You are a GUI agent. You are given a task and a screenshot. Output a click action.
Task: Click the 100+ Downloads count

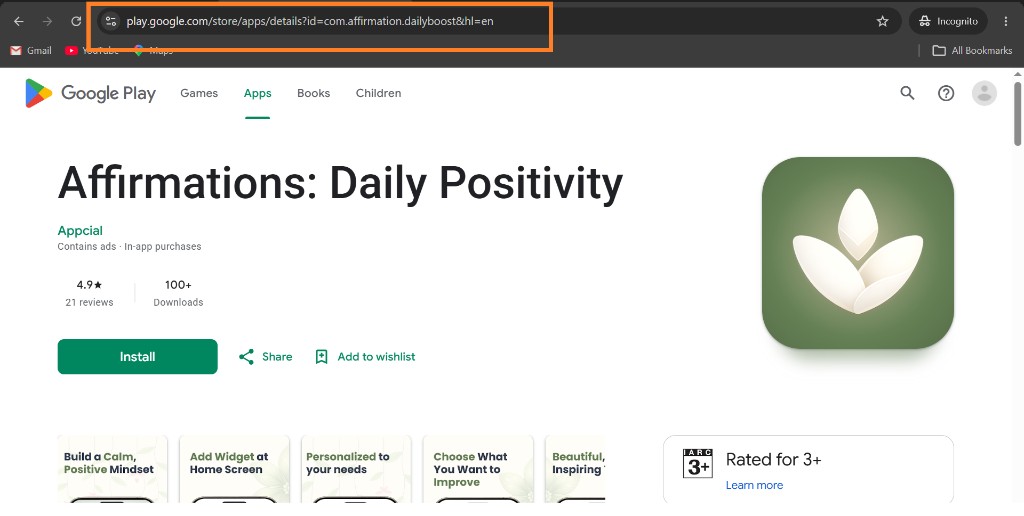(178, 293)
